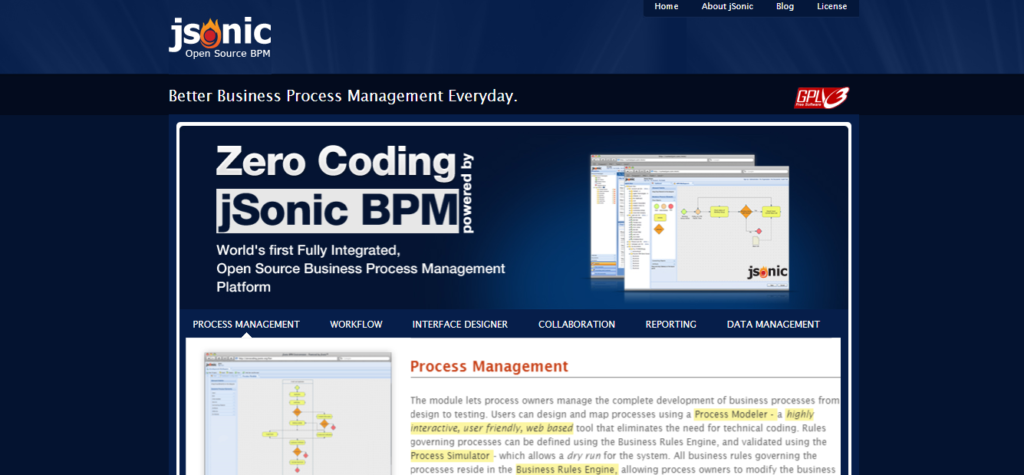Image resolution: width=1024 pixels, height=475 pixels.
Task: Click the Zero Coding banner heading
Action: point(335,161)
